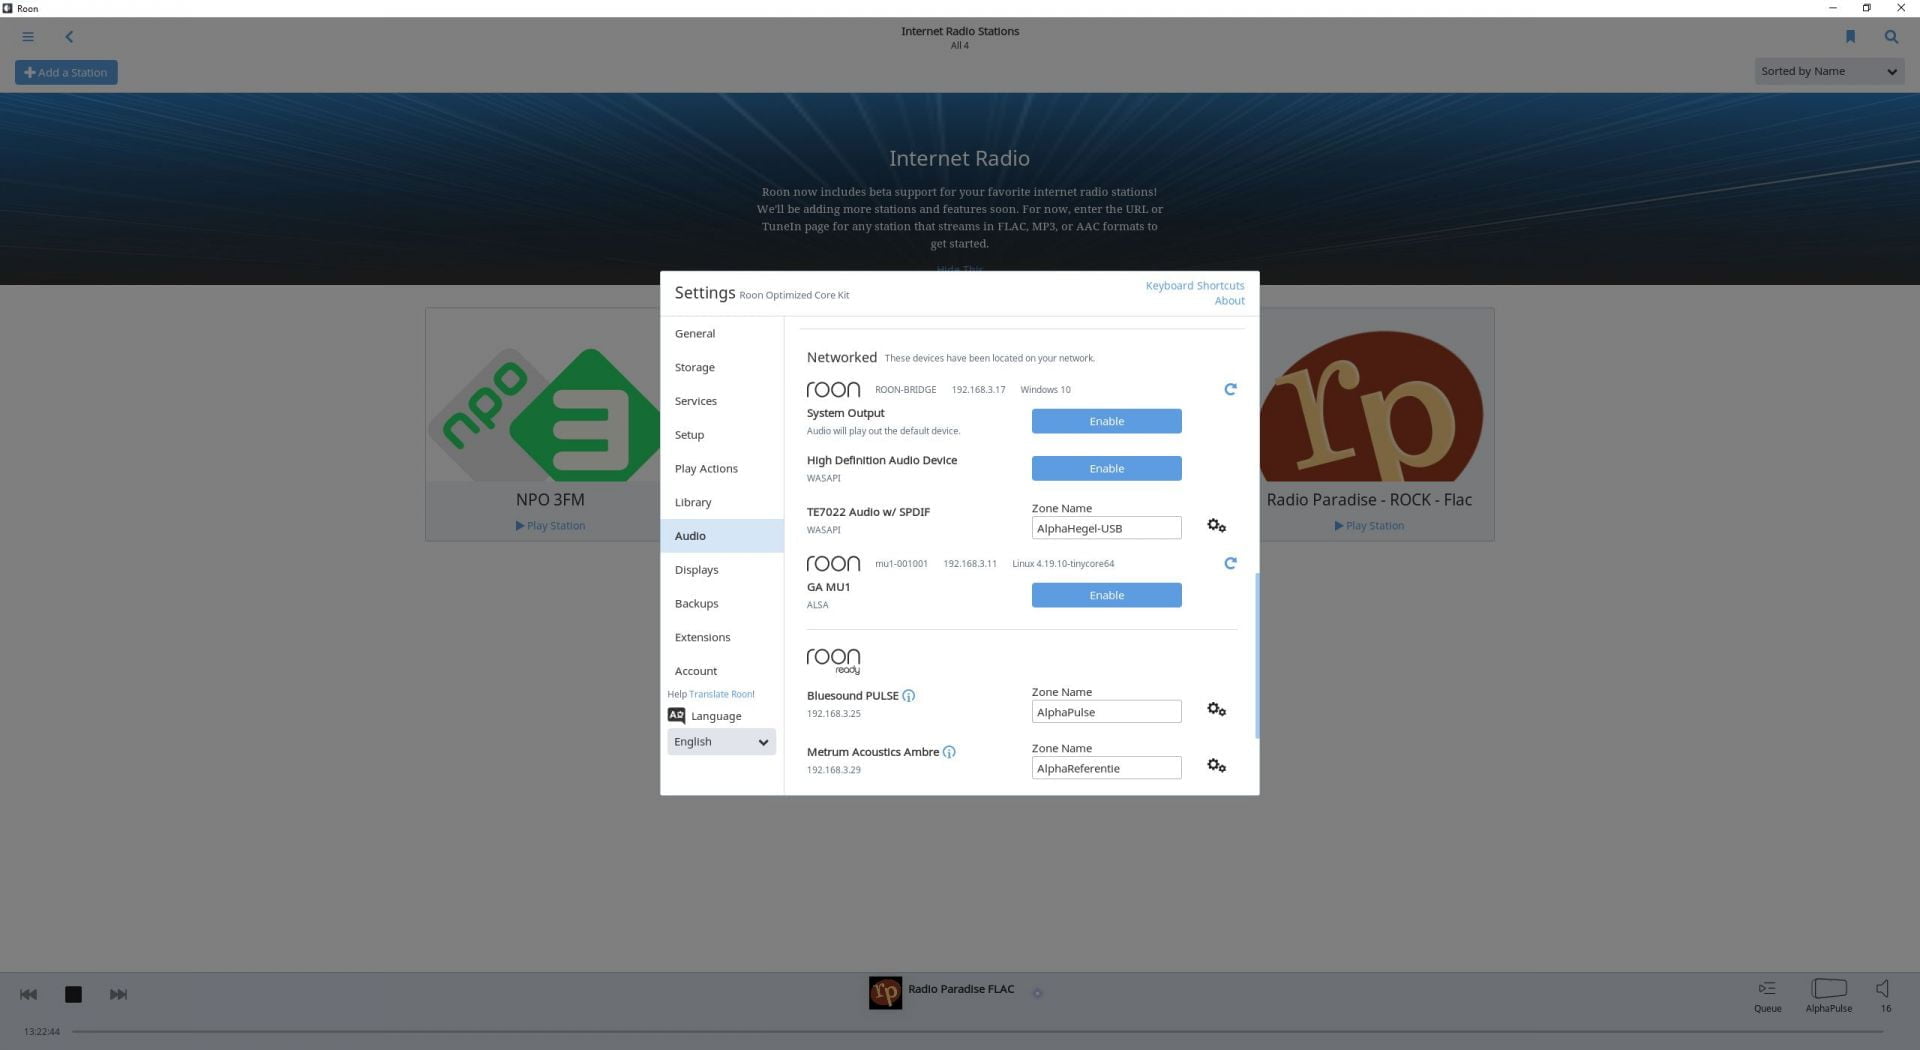The image size is (1920, 1050).
Task: Open the play Queue
Action: [x=1767, y=995]
